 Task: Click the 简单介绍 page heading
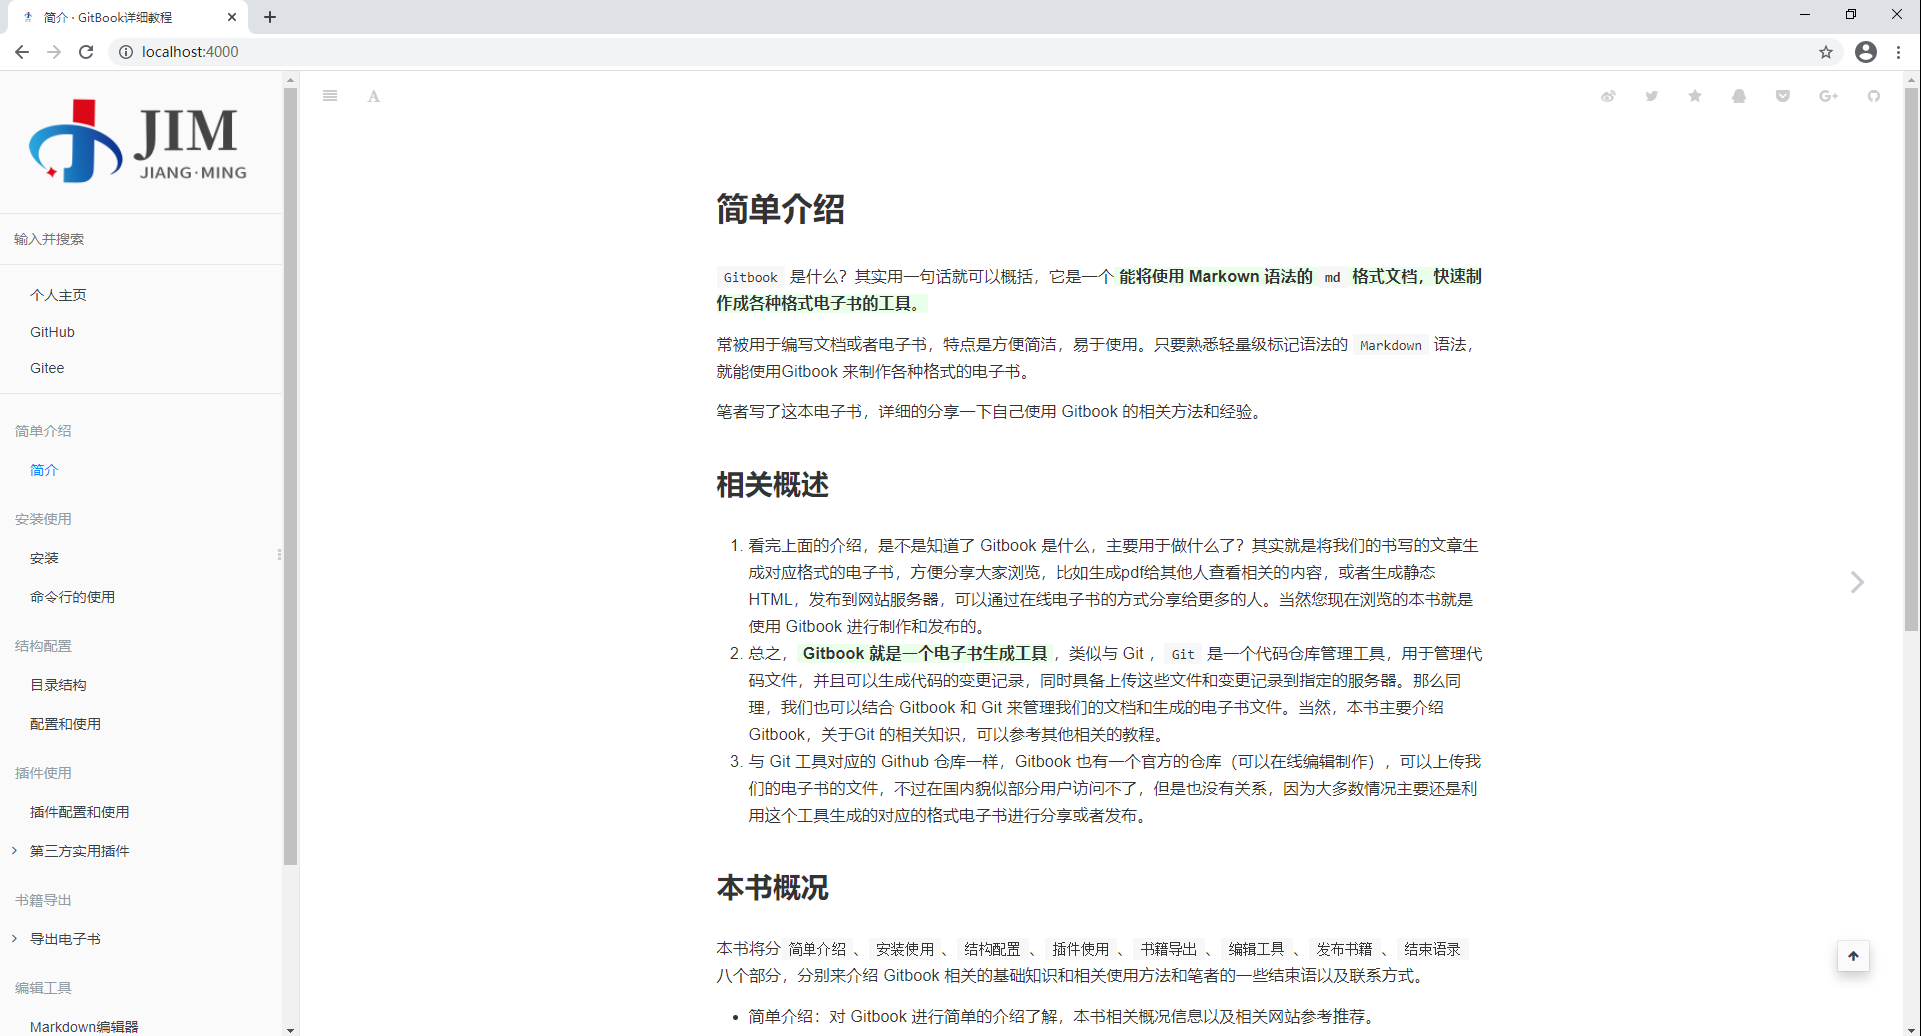(x=780, y=209)
